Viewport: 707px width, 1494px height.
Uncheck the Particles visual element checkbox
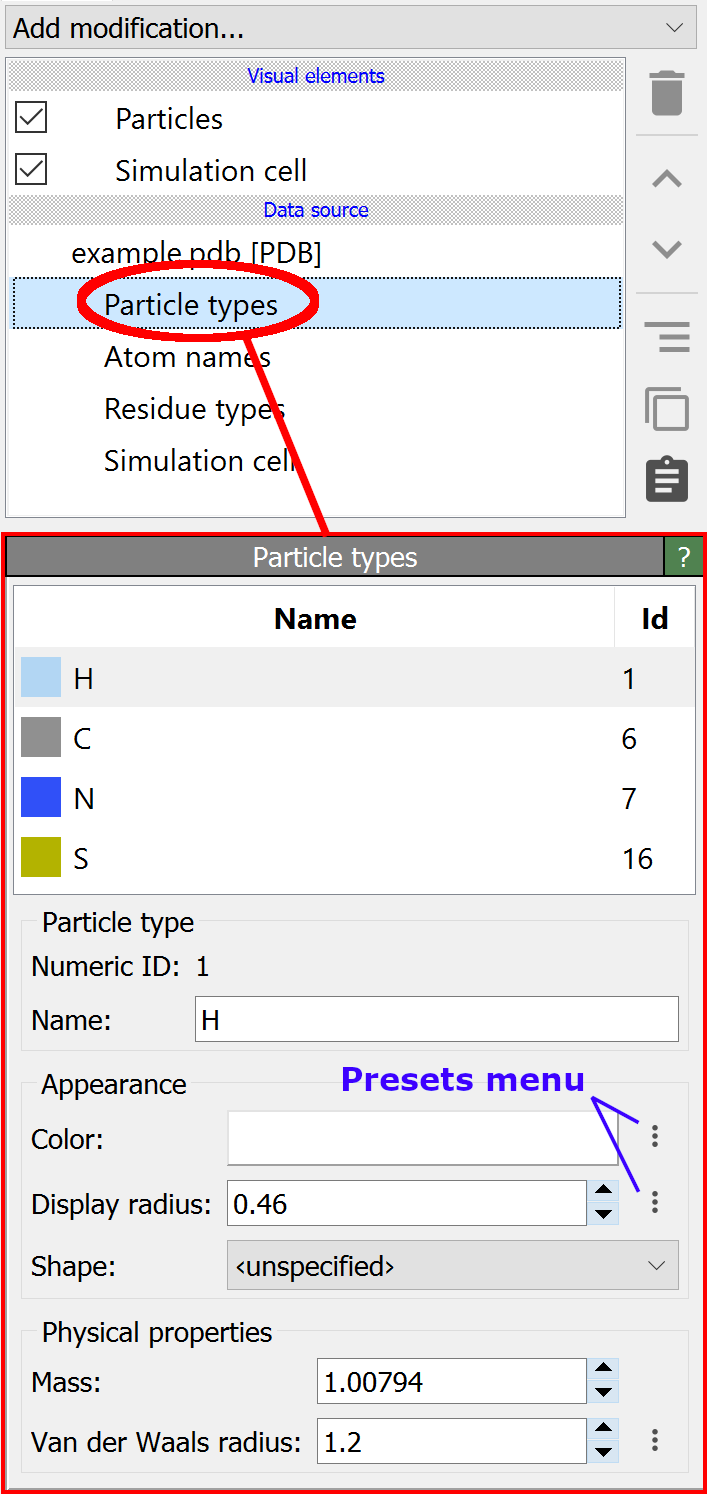(31, 118)
